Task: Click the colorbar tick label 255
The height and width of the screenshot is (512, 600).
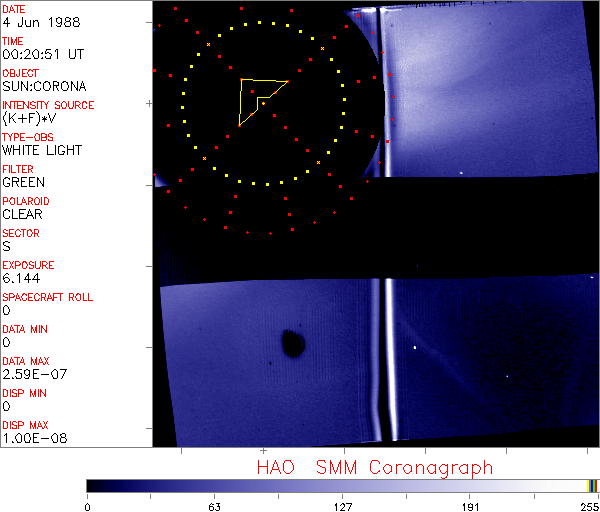Action: tap(589, 505)
